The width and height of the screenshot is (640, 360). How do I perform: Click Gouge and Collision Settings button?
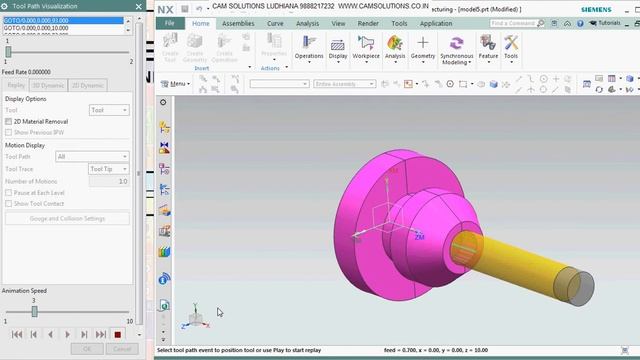(67, 219)
